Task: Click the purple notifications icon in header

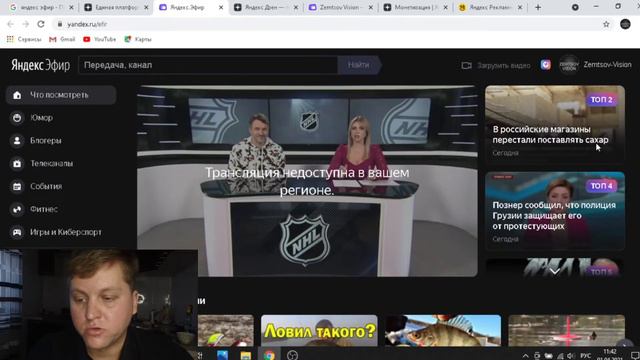Action: pyautogui.click(x=546, y=65)
